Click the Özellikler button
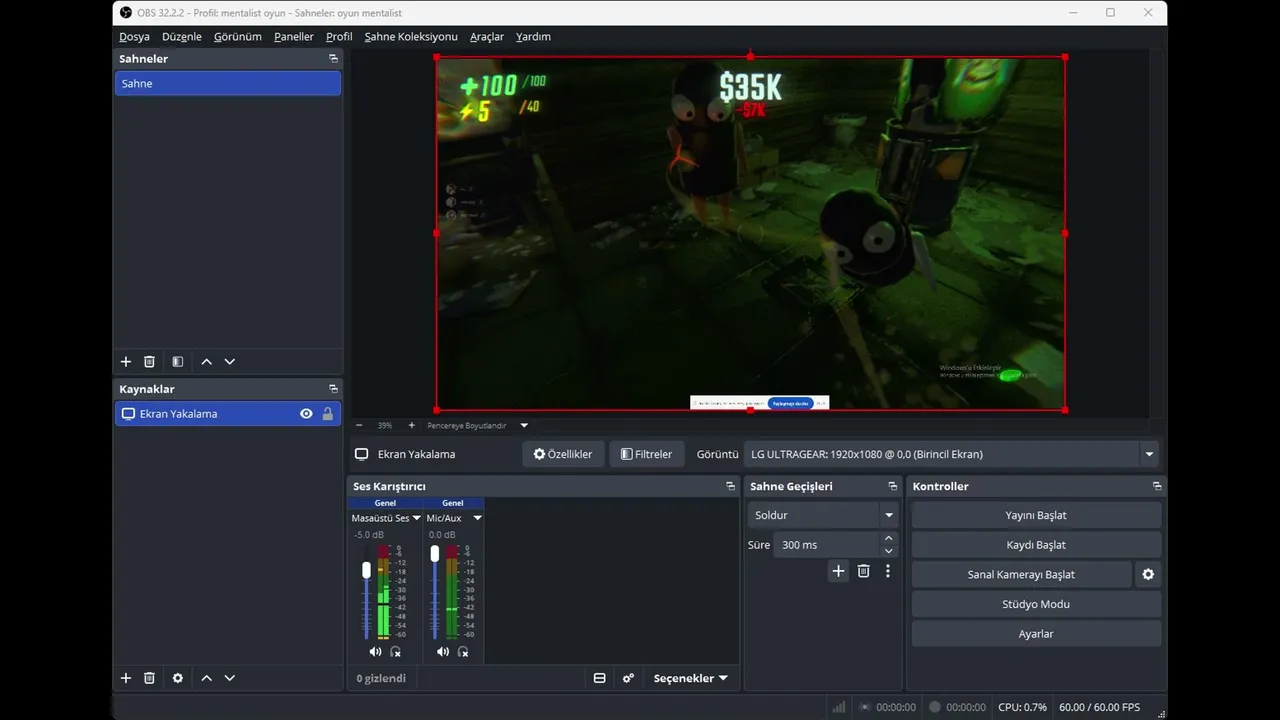This screenshot has width=1280, height=720. point(563,454)
